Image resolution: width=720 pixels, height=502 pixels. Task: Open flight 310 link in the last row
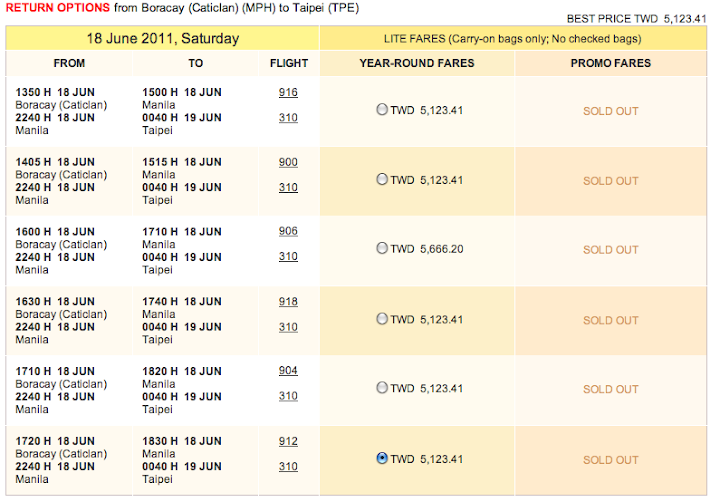click(288, 467)
